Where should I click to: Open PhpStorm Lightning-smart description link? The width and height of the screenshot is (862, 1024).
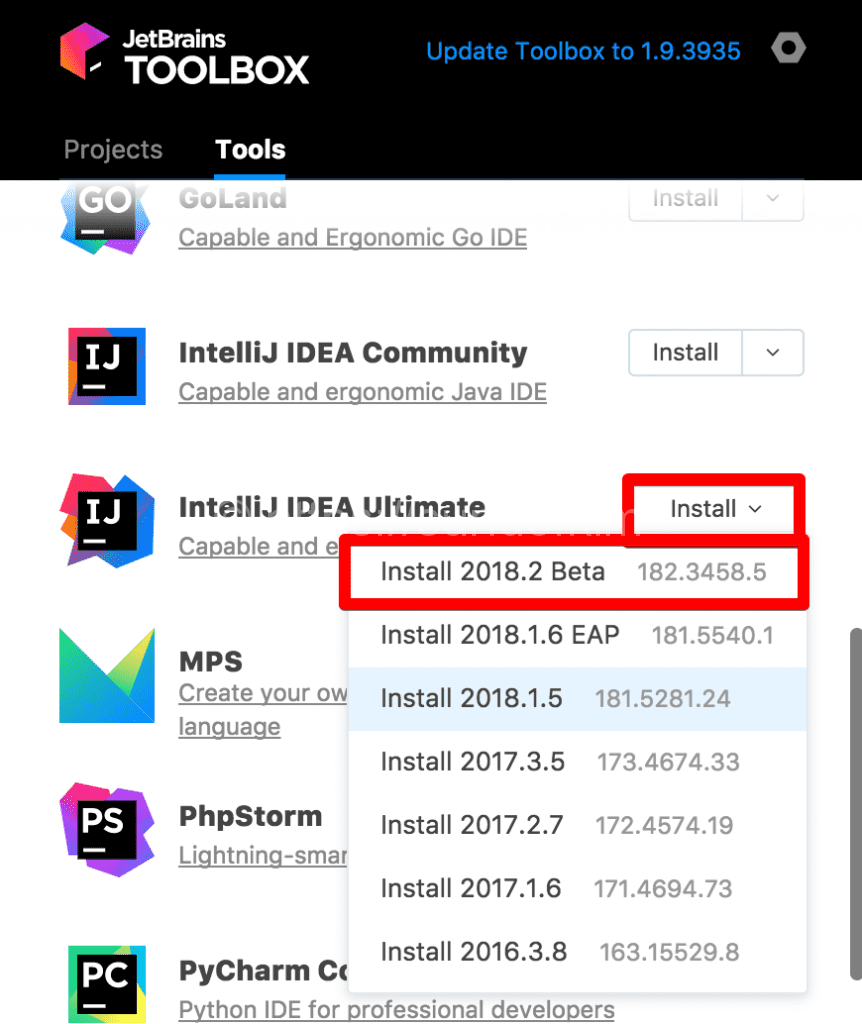tap(263, 856)
